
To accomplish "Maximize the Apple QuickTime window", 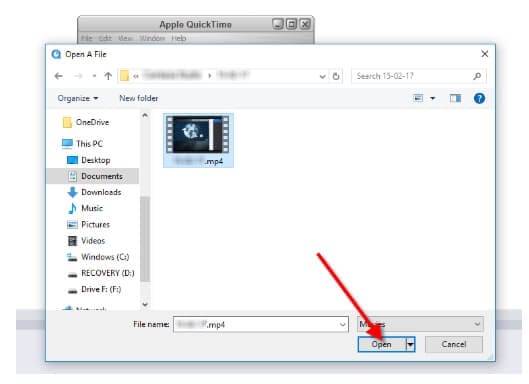I will tap(291, 24).
